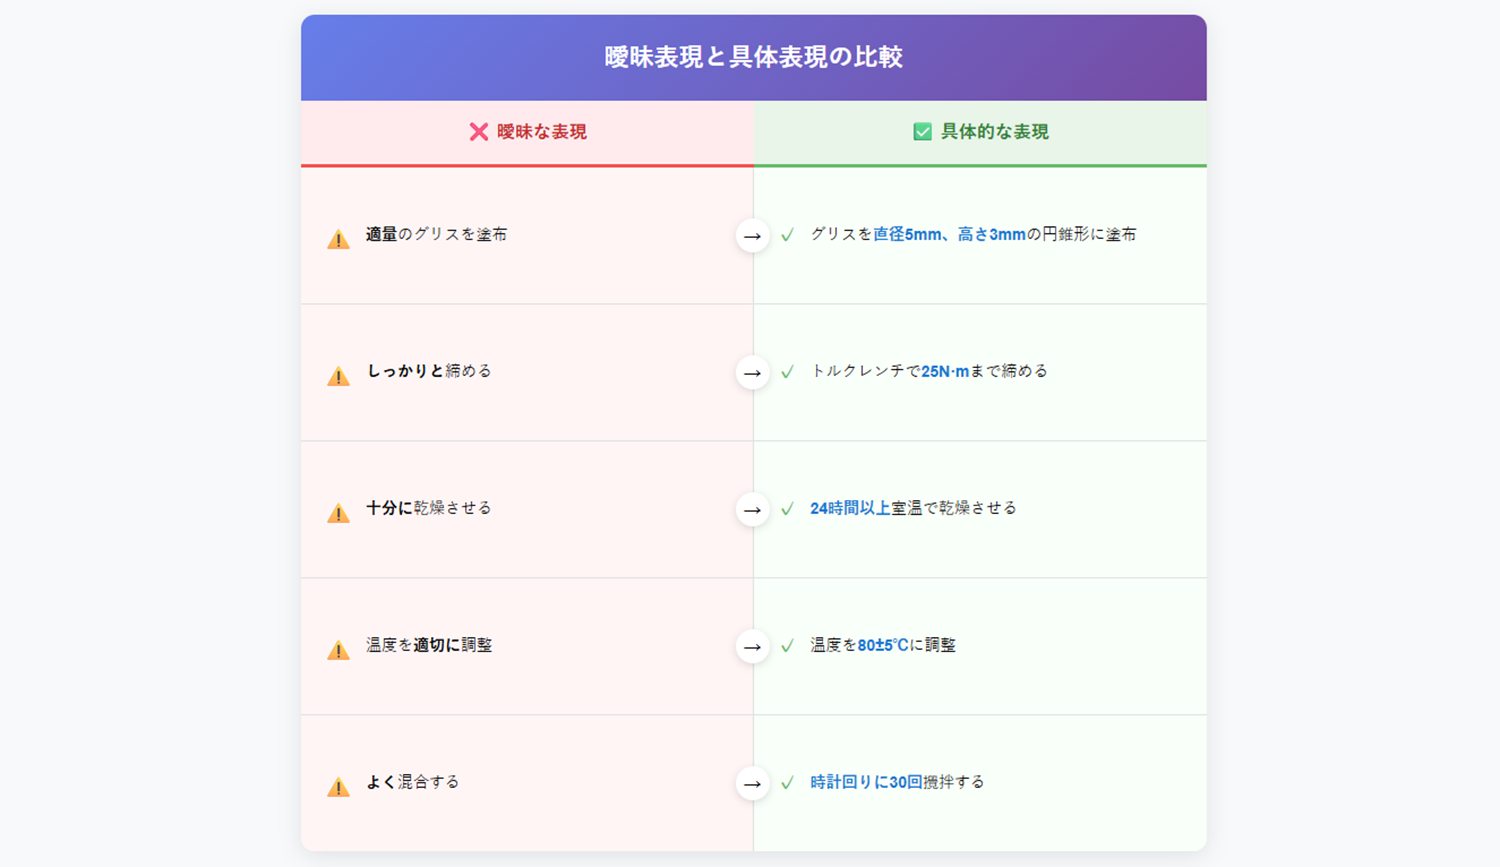Click the check mark before 温度を80±5℃

pos(788,646)
